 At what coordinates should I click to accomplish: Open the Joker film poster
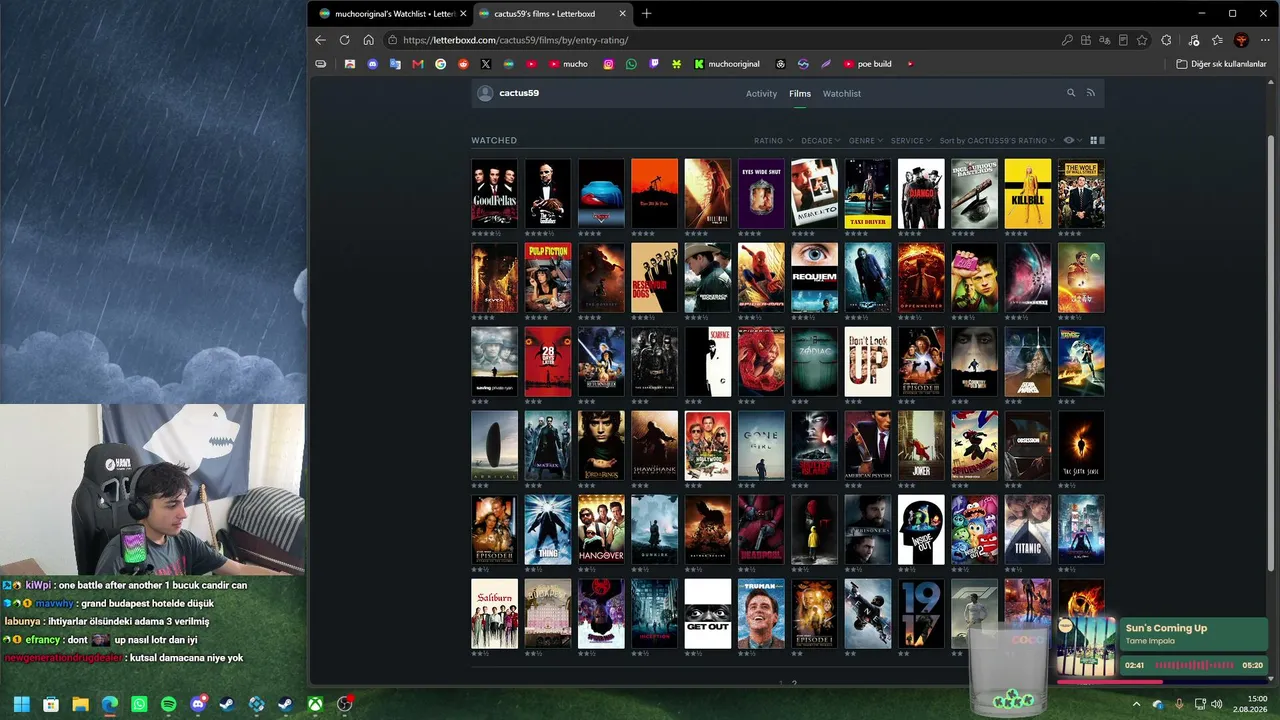point(921,445)
